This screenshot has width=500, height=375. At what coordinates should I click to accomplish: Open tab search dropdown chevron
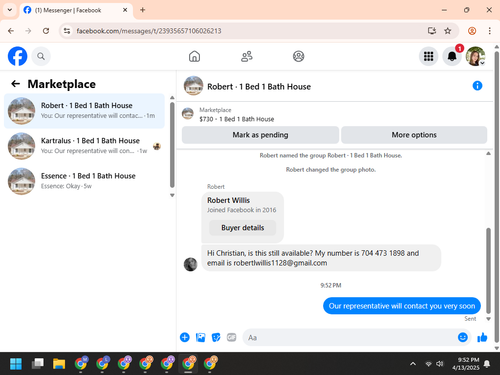[x=10, y=10]
